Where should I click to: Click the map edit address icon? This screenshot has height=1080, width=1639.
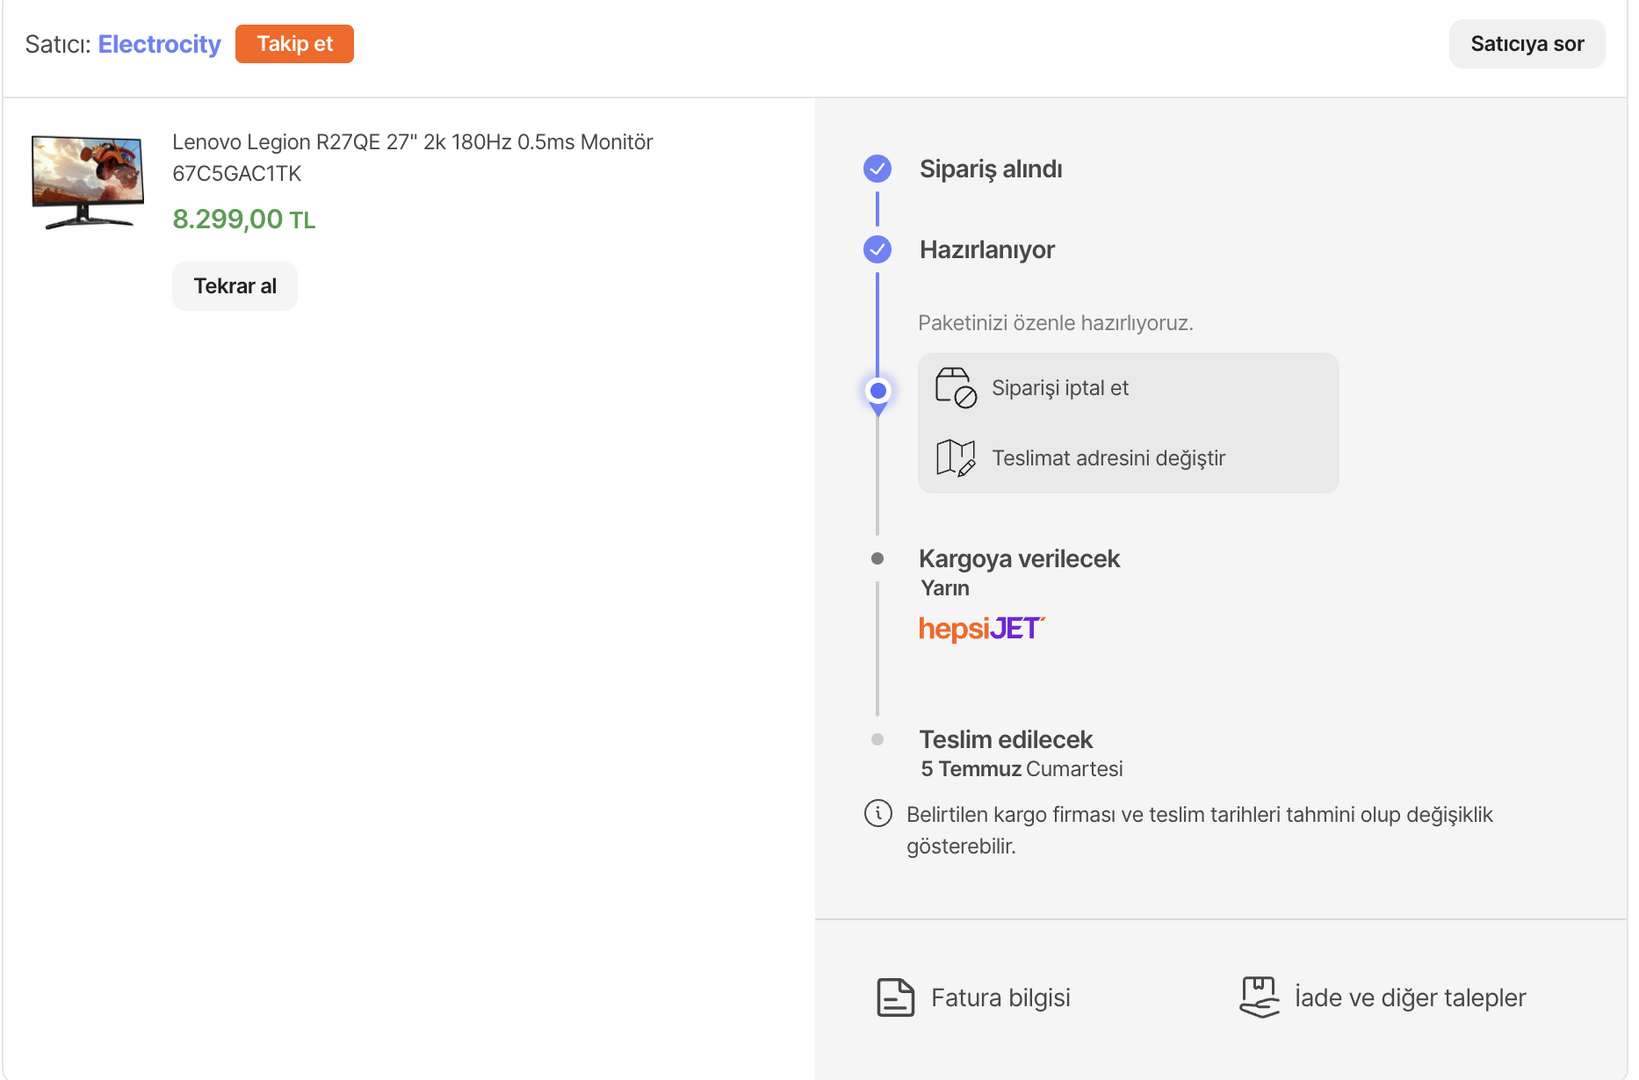(955, 458)
